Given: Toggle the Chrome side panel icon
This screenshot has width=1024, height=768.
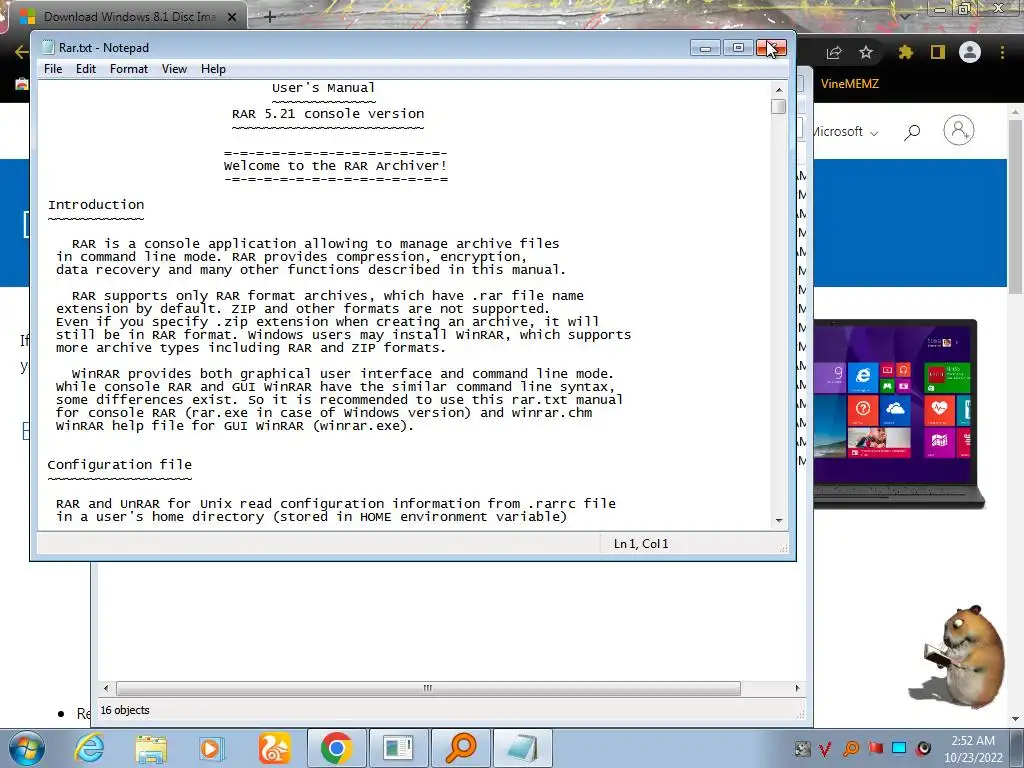Looking at the screenshot, I should pyautogui.click(x=938, y=52).
